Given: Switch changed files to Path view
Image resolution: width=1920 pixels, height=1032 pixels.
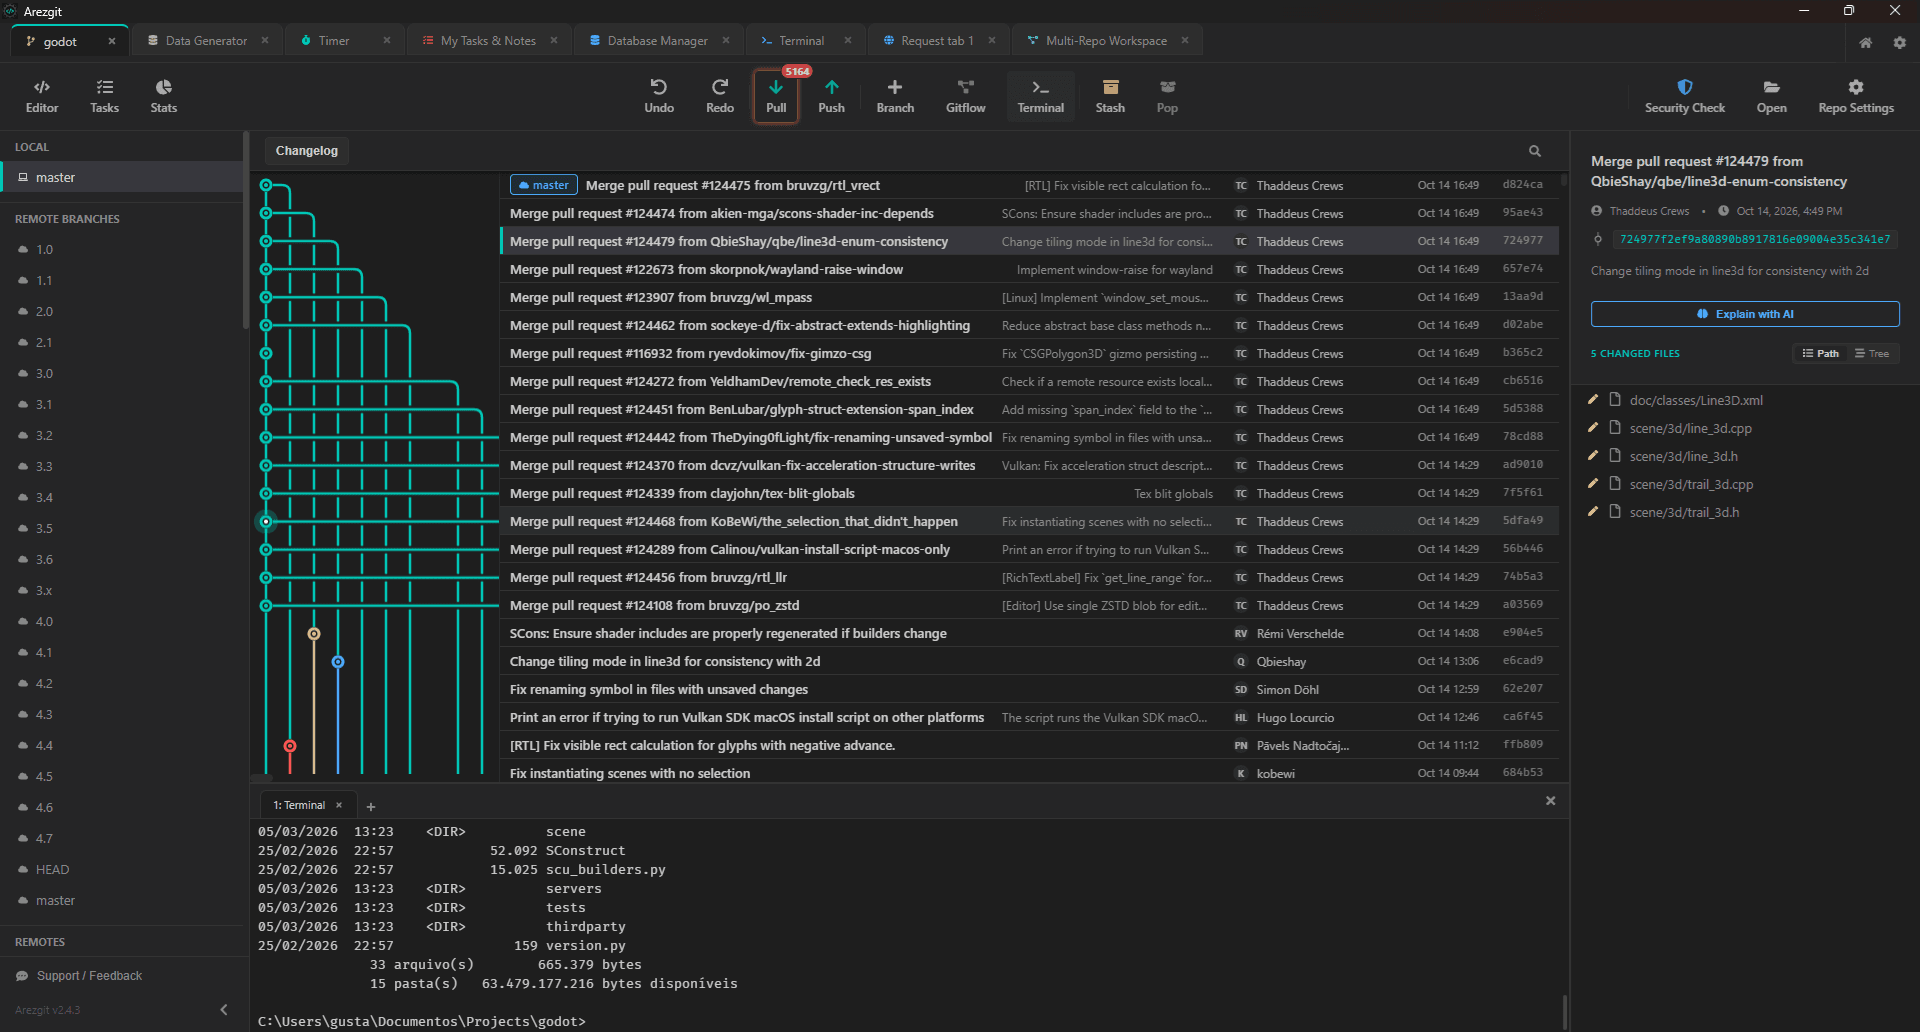Looking at the screenshot, I should [x=1820, y=353].
